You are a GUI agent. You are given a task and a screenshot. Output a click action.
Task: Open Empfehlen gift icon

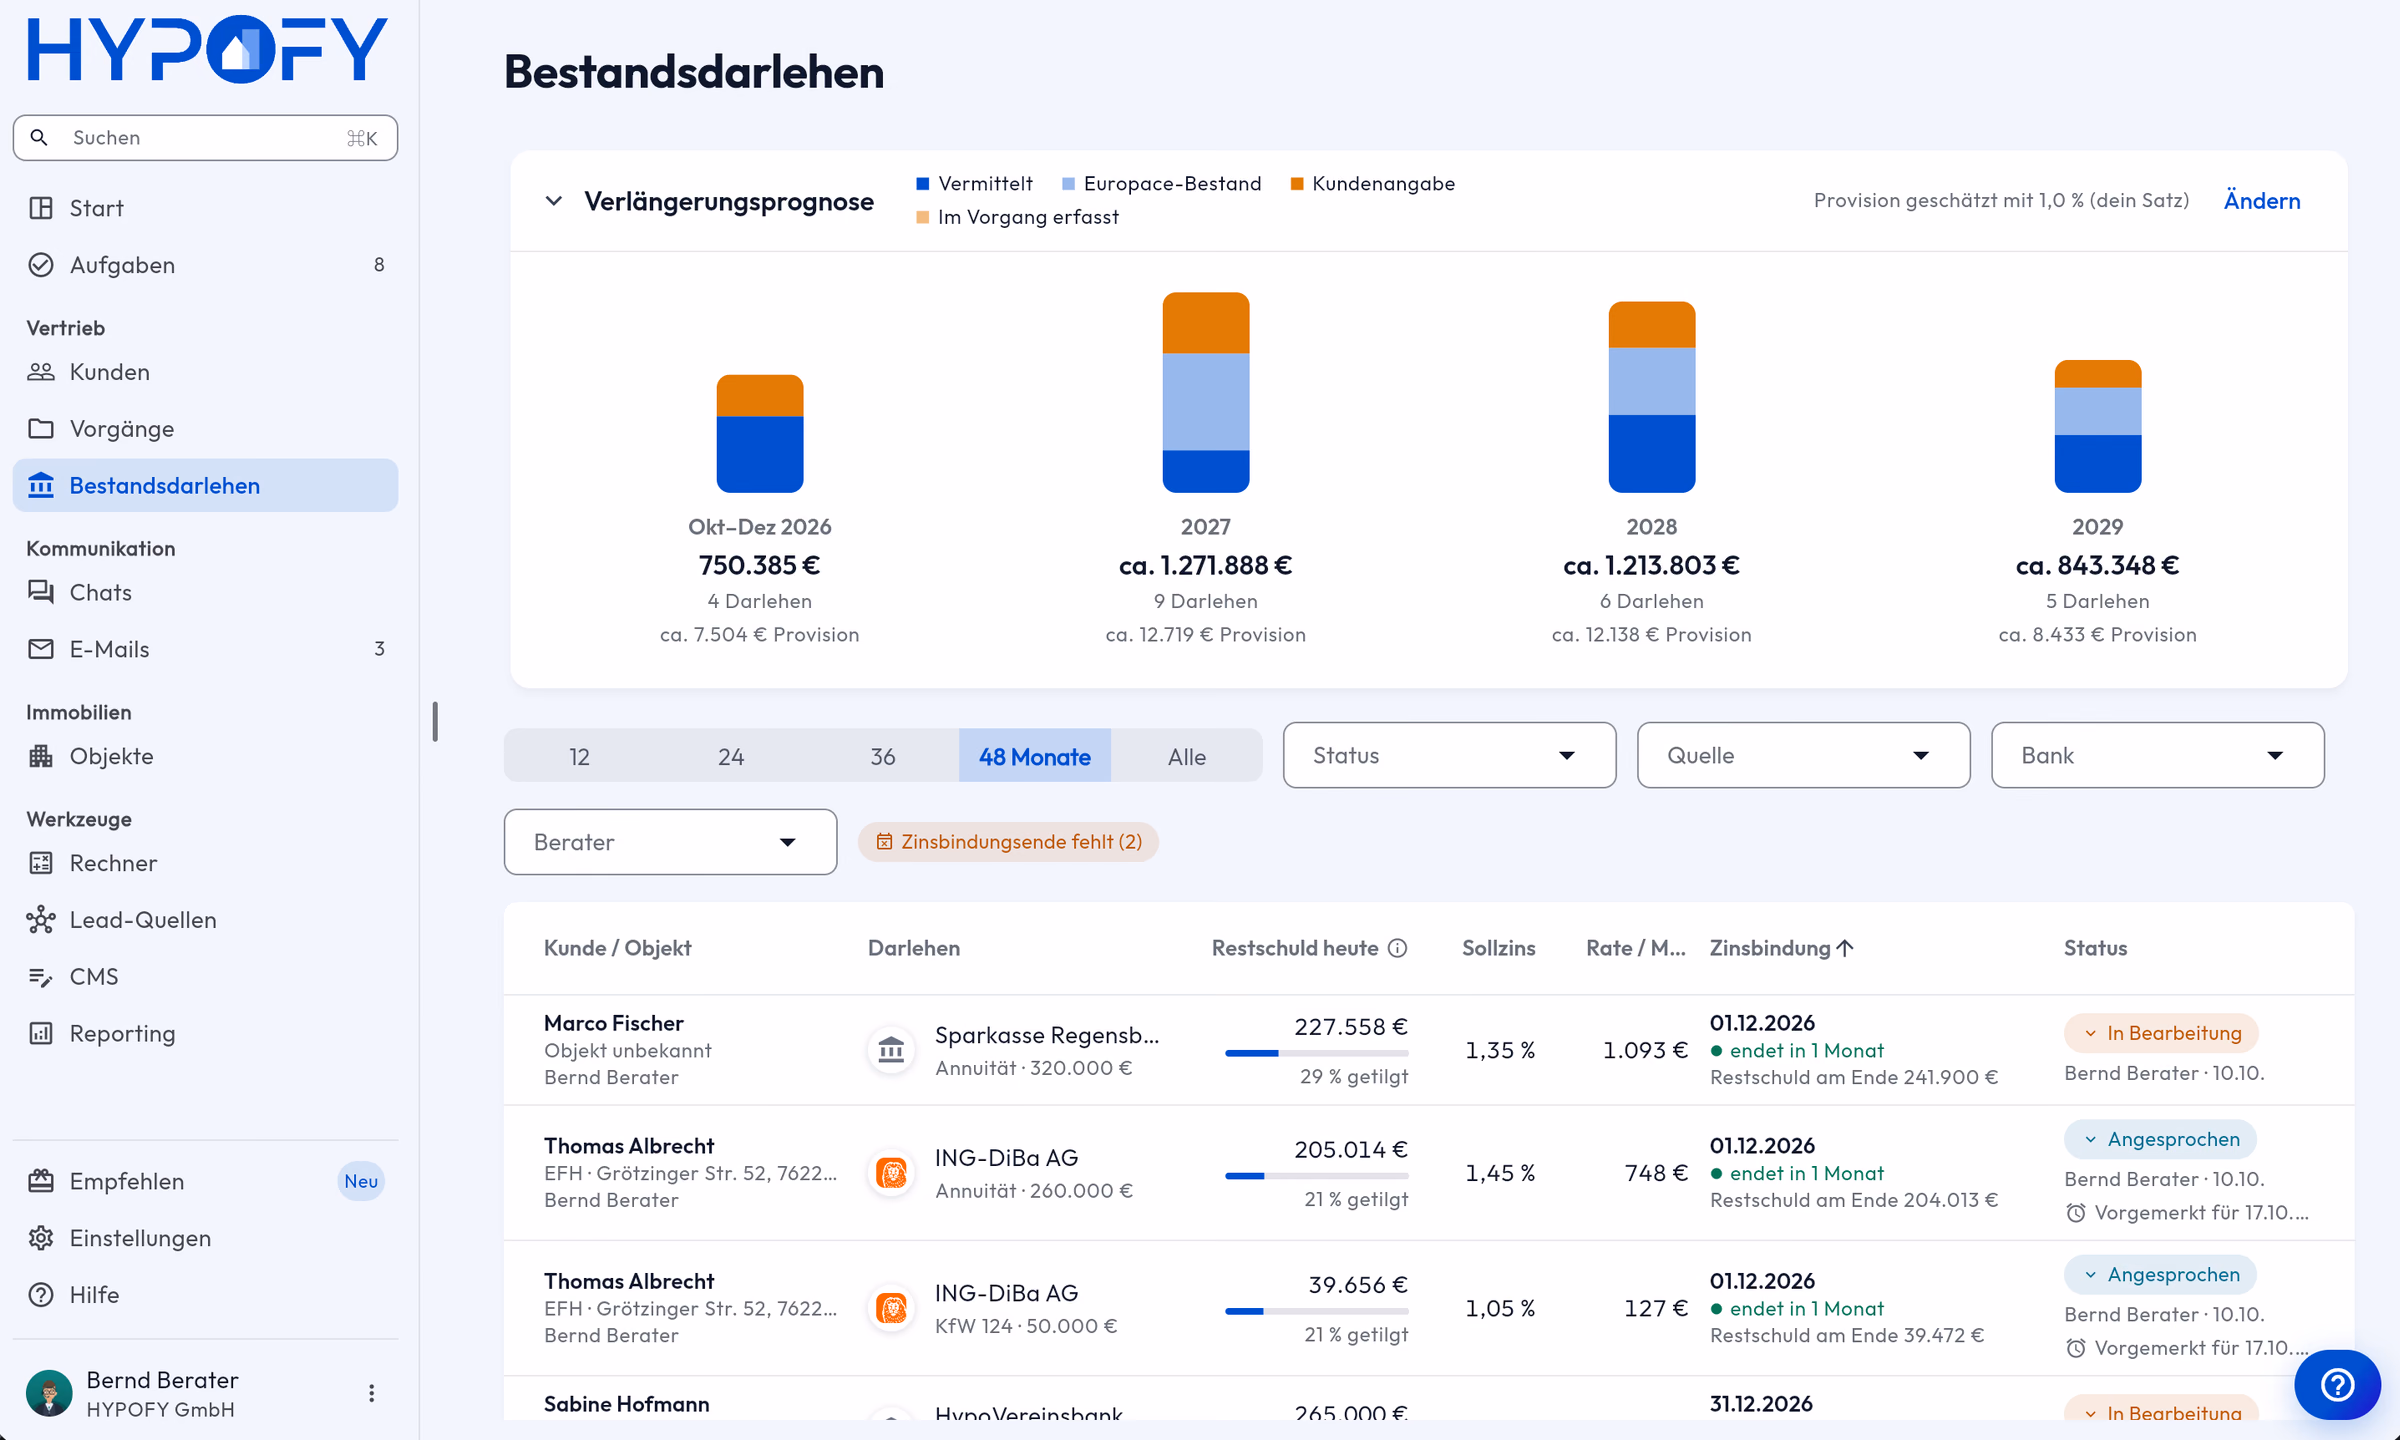coord(41,1181)
